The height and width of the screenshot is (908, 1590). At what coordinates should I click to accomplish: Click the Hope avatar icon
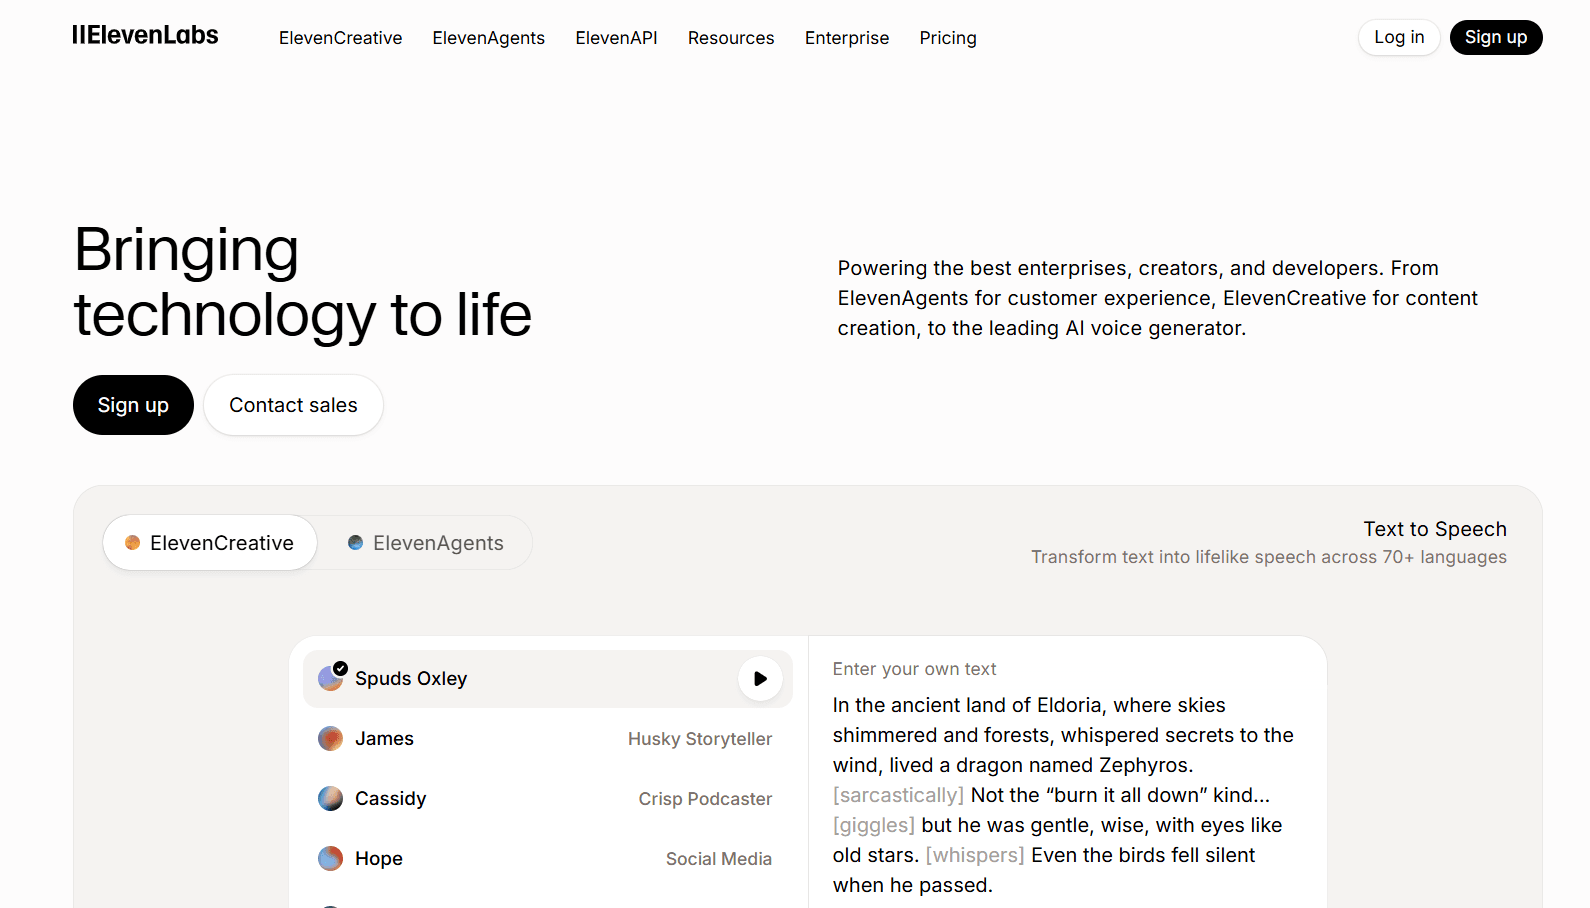(x=330, y=859)
